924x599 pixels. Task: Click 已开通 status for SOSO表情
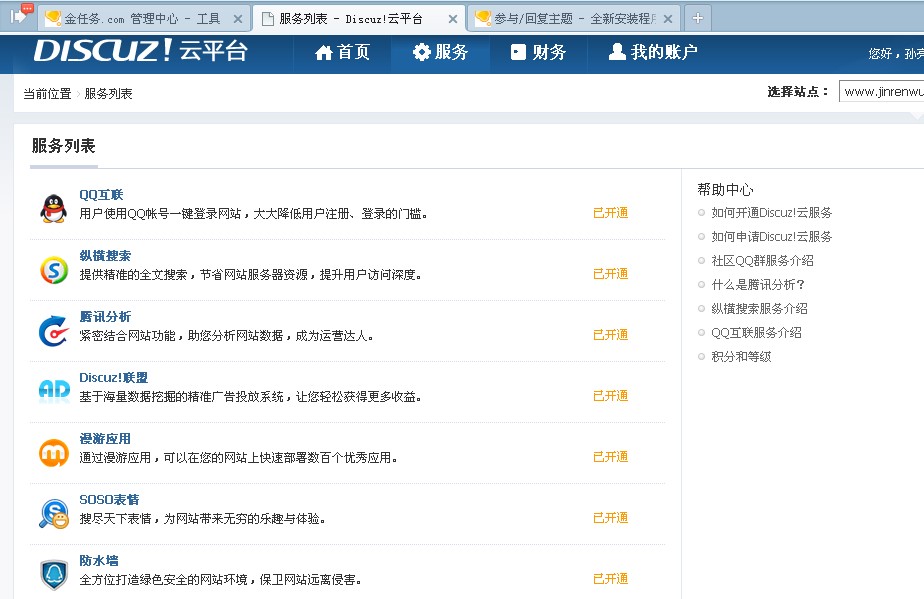(610, 518)
